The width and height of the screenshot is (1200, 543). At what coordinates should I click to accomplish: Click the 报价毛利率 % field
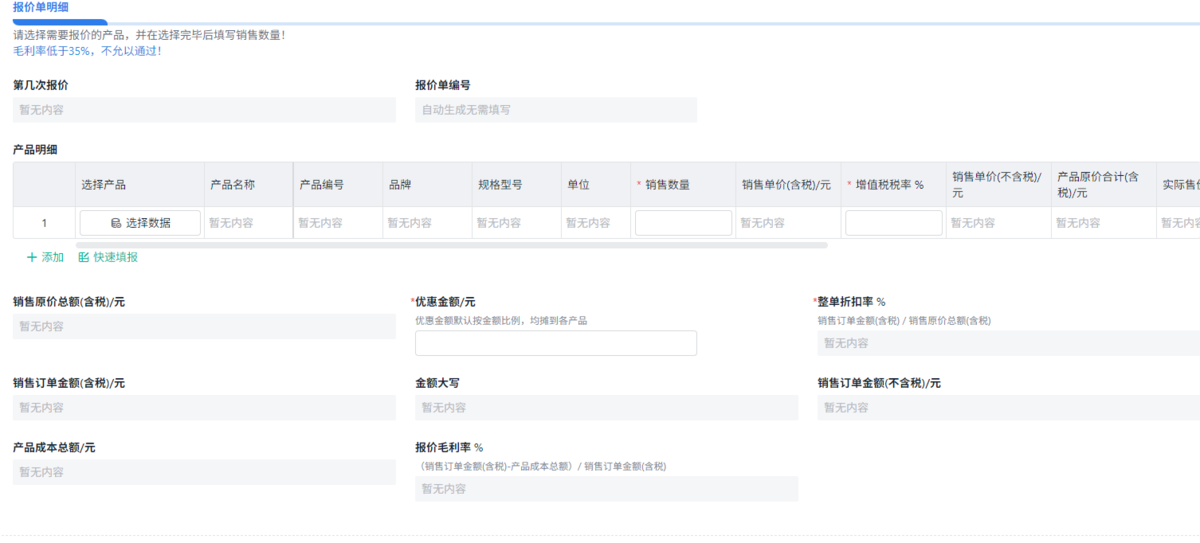pyautogui.click(x=606, y=489)
